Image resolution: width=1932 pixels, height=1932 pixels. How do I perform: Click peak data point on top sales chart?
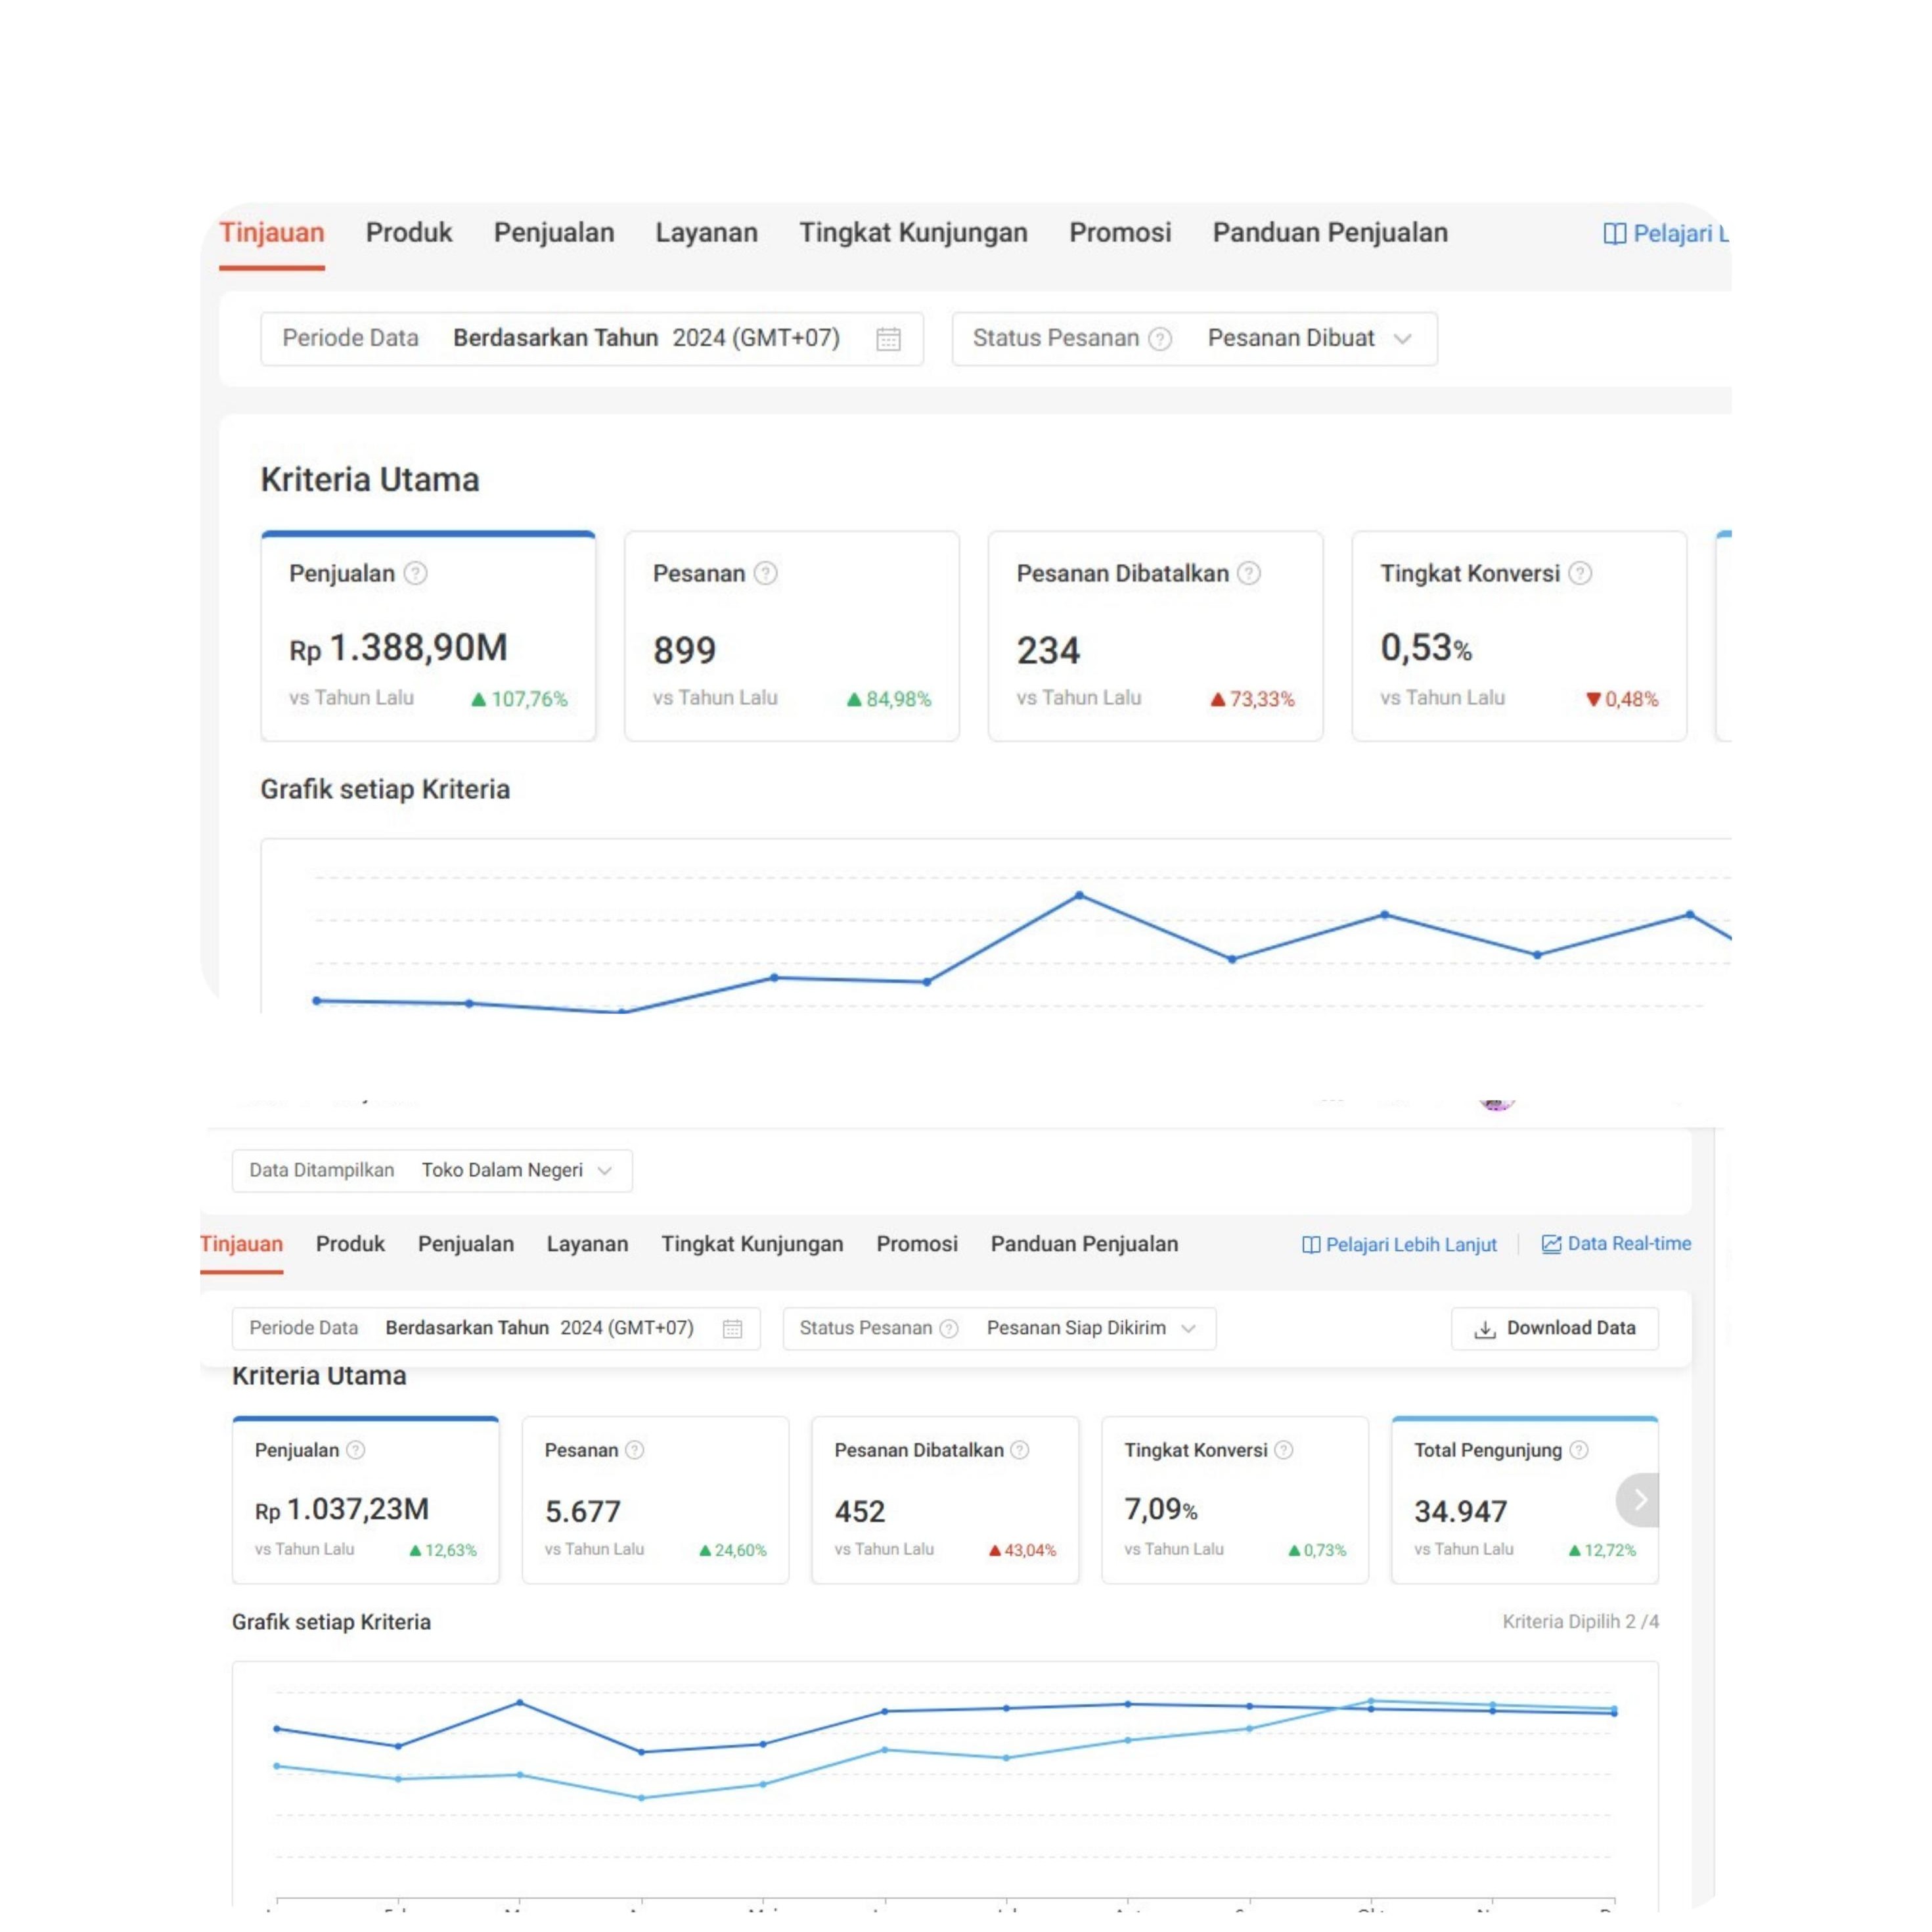1079,895
